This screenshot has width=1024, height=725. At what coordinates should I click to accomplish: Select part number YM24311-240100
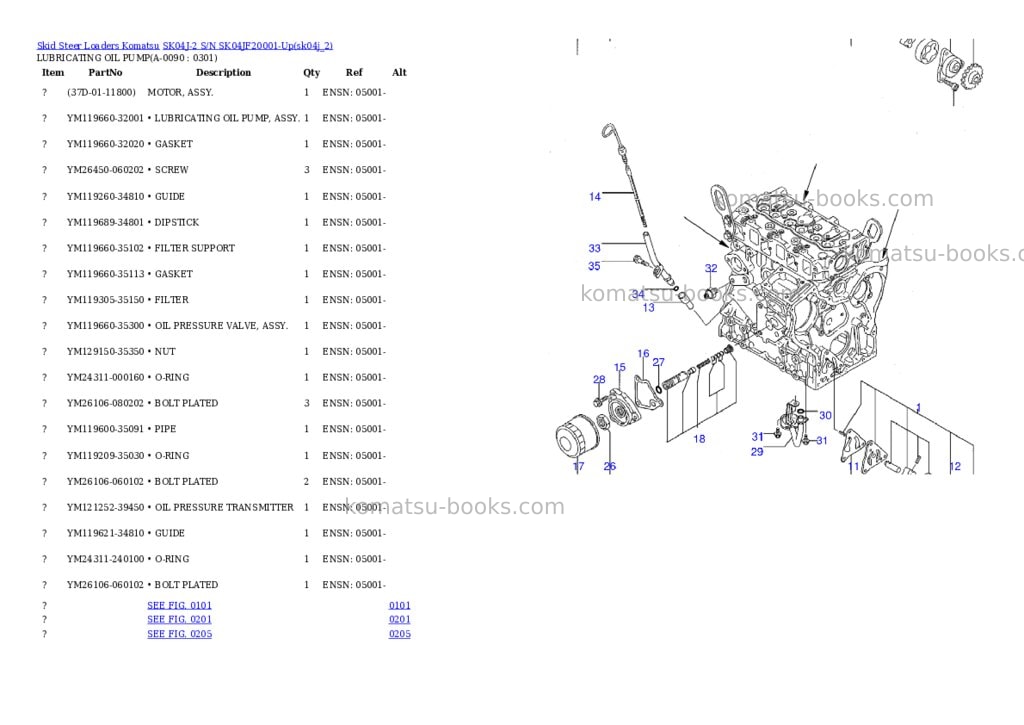click(x=105, y=559)
